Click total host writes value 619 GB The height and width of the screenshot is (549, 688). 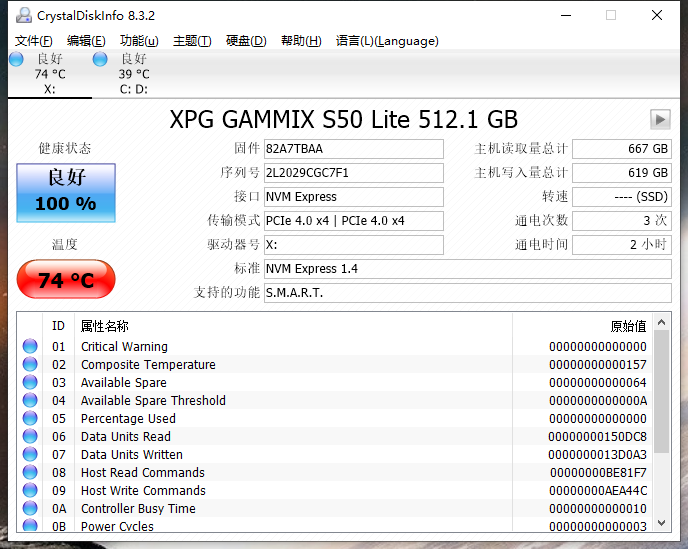pos(622,173)
